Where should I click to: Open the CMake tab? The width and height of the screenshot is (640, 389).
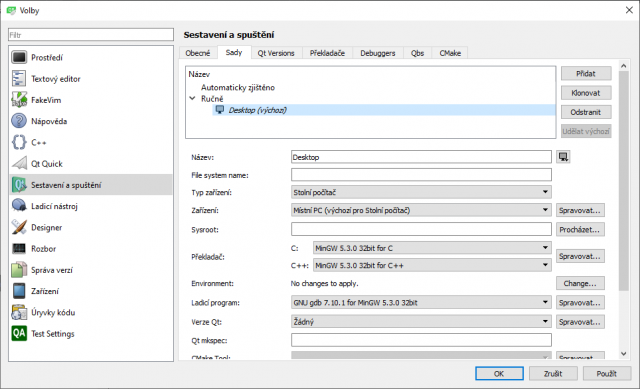point(450,53)
